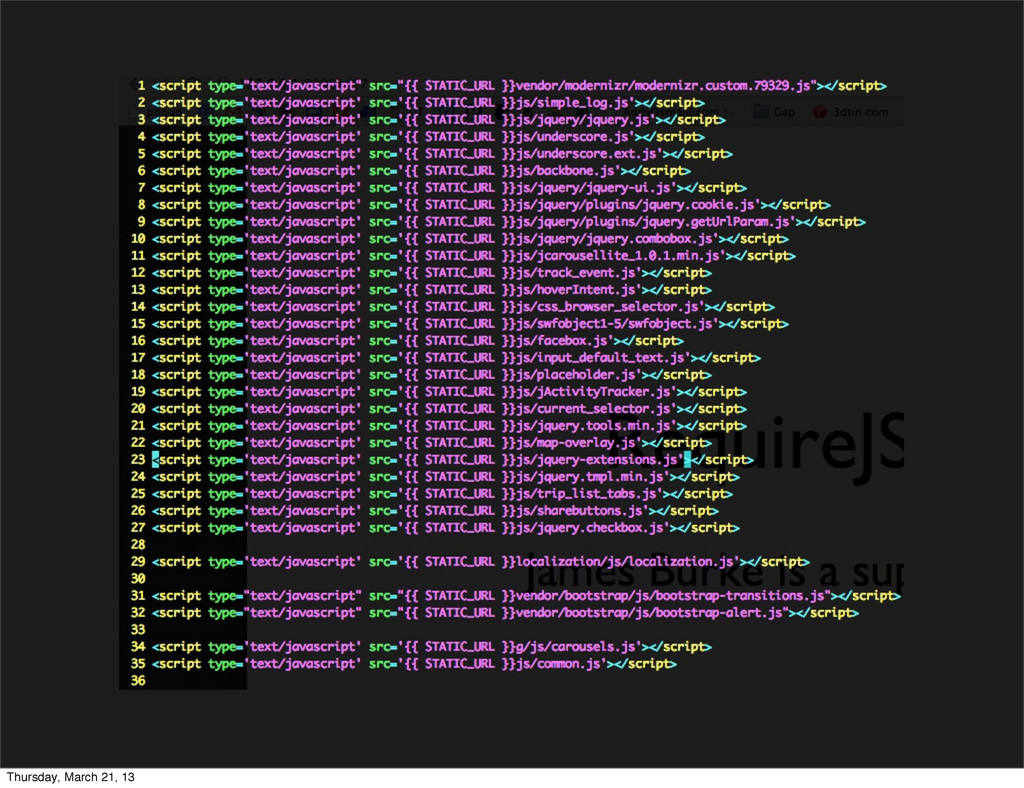
Task: Click js/underscore.js on line 4
Action: tap(573, 136)
